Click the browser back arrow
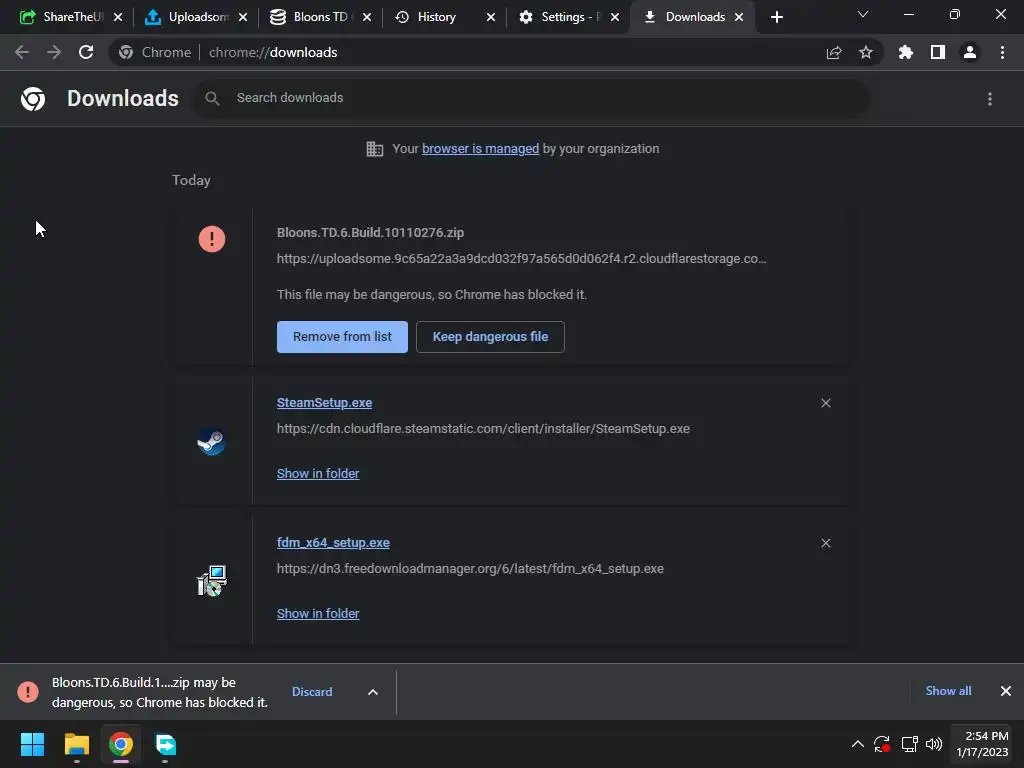The height and width of the screenshot is (768, 1024). [22, 52]
